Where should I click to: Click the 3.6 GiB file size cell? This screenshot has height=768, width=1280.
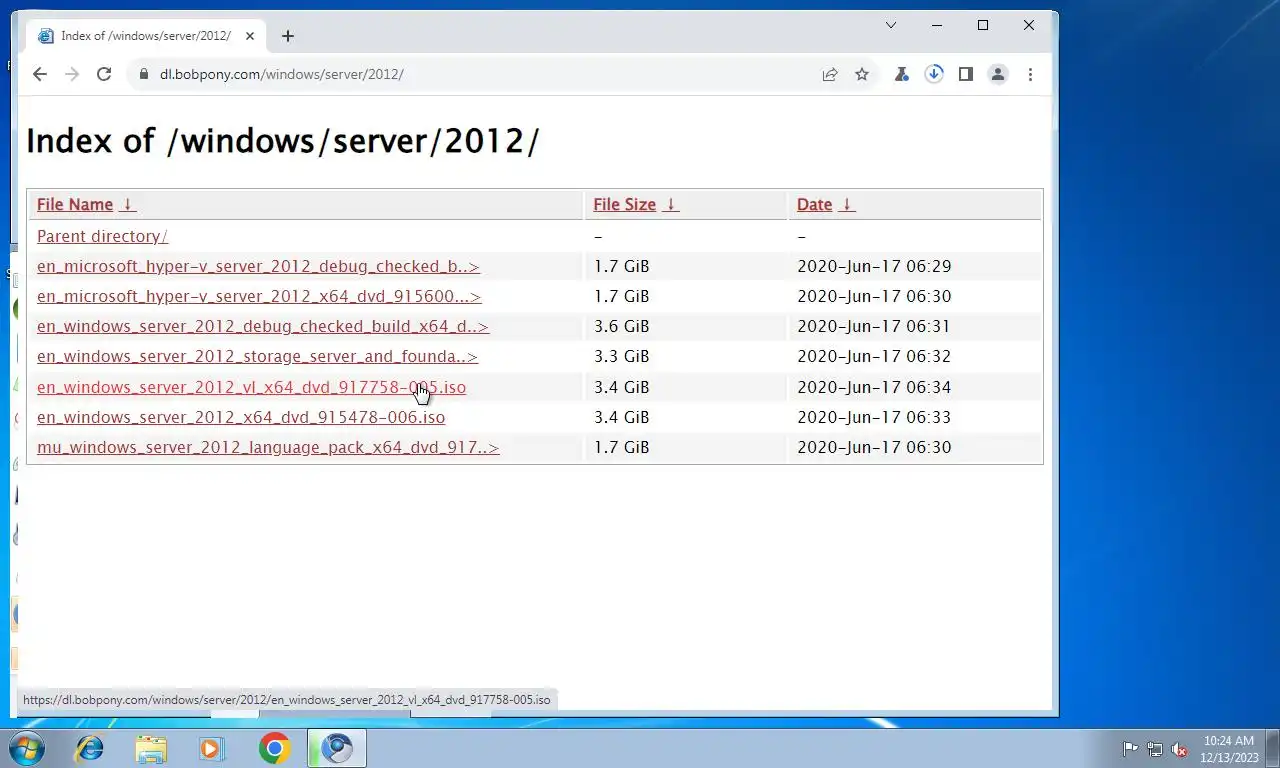(621, 326)
